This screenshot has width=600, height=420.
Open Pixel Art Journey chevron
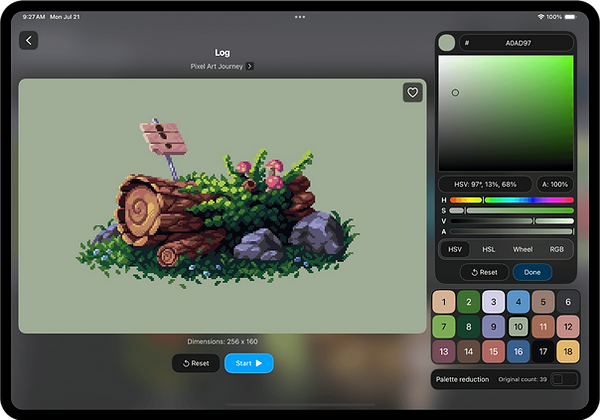(249, 66)
